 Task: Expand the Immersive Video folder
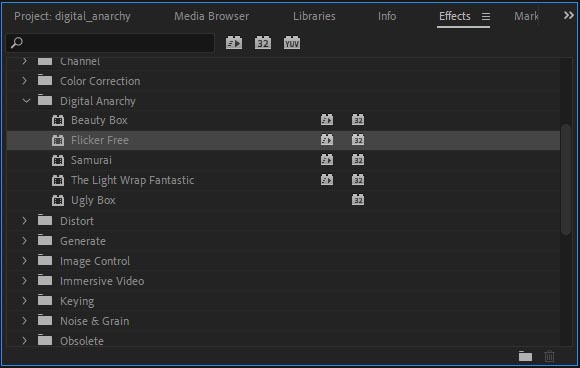click(24, 281)
